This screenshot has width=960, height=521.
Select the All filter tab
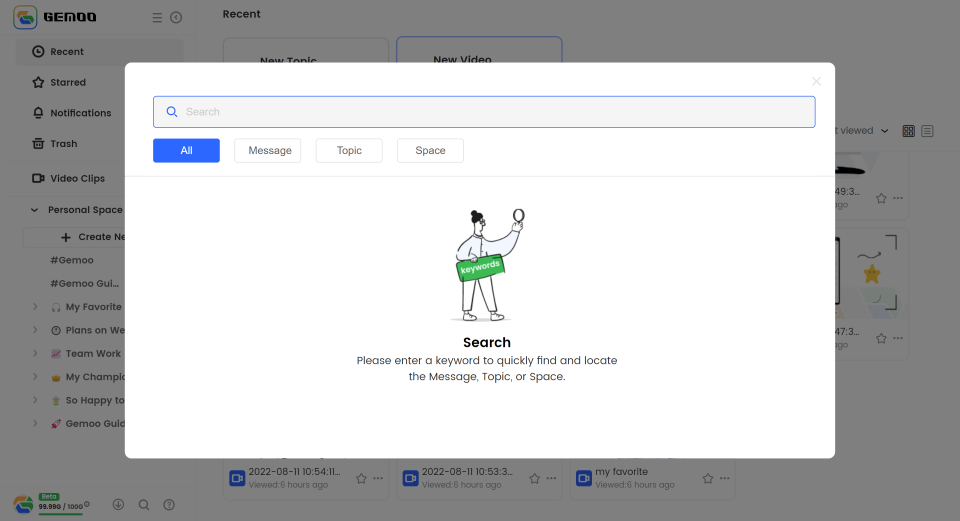pos(186,151)
